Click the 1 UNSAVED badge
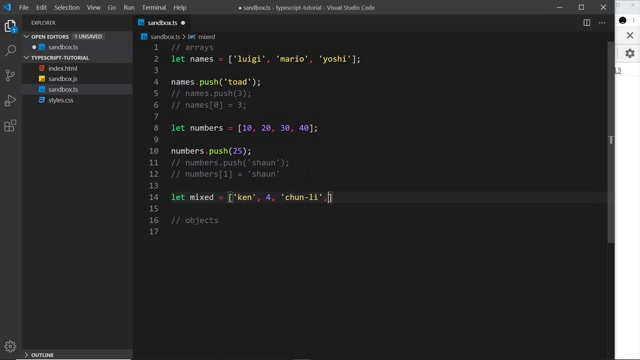The height and width of the screenshot is (360, 640). (x=88, y=37)
